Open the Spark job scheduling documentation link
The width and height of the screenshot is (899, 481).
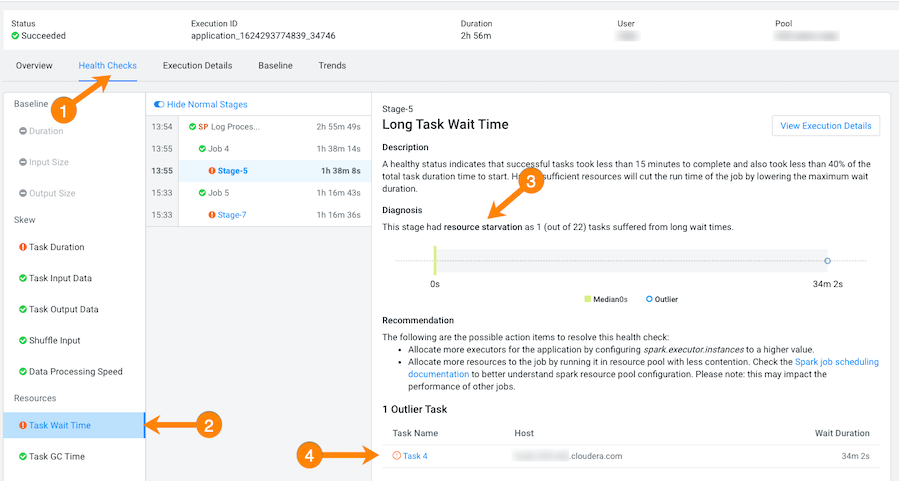(x=836, y=361)
